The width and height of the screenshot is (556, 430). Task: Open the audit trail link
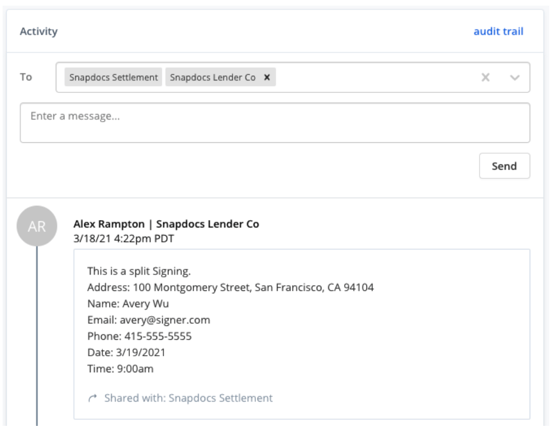point(498,31)
